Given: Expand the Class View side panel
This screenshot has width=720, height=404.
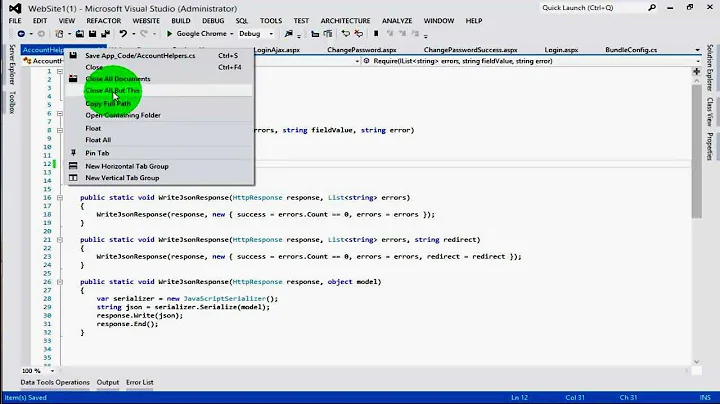Looking at the screenshot, I should coord(710,112).
